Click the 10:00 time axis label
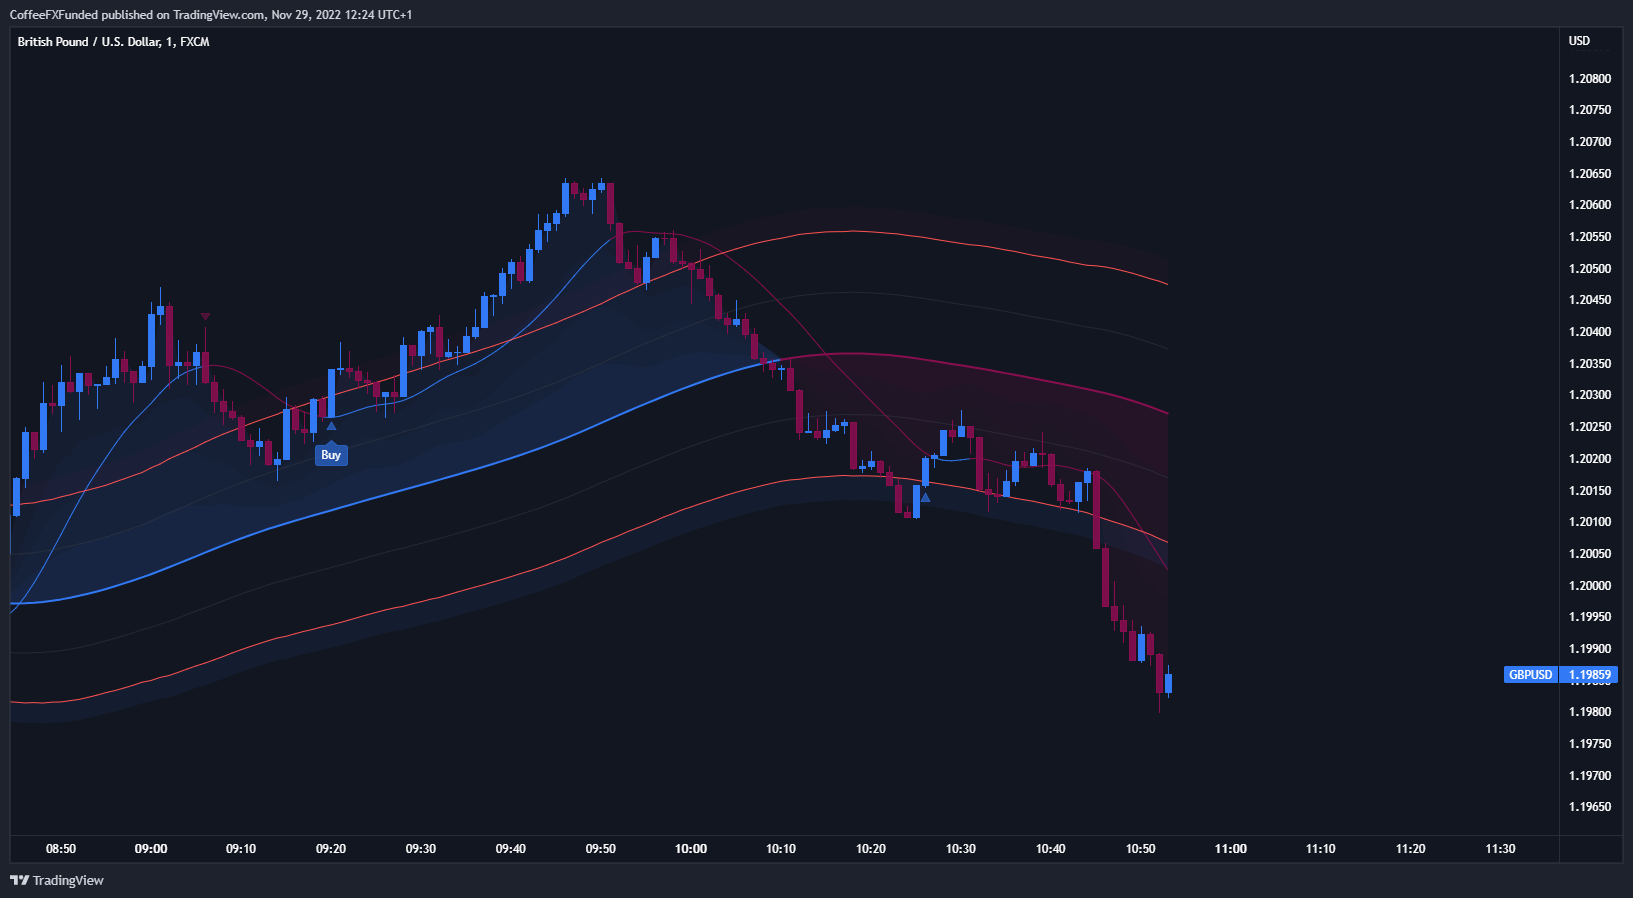 pos(691,849)
